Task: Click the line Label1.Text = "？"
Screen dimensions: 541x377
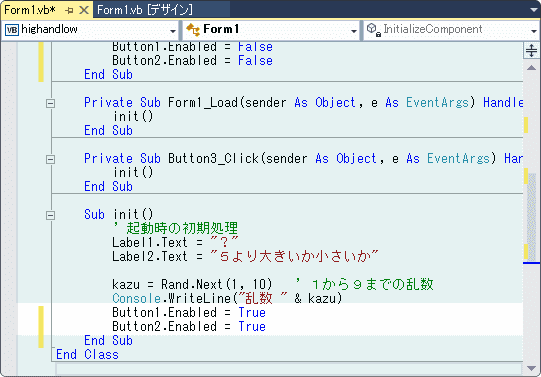Action: [175, 242]
